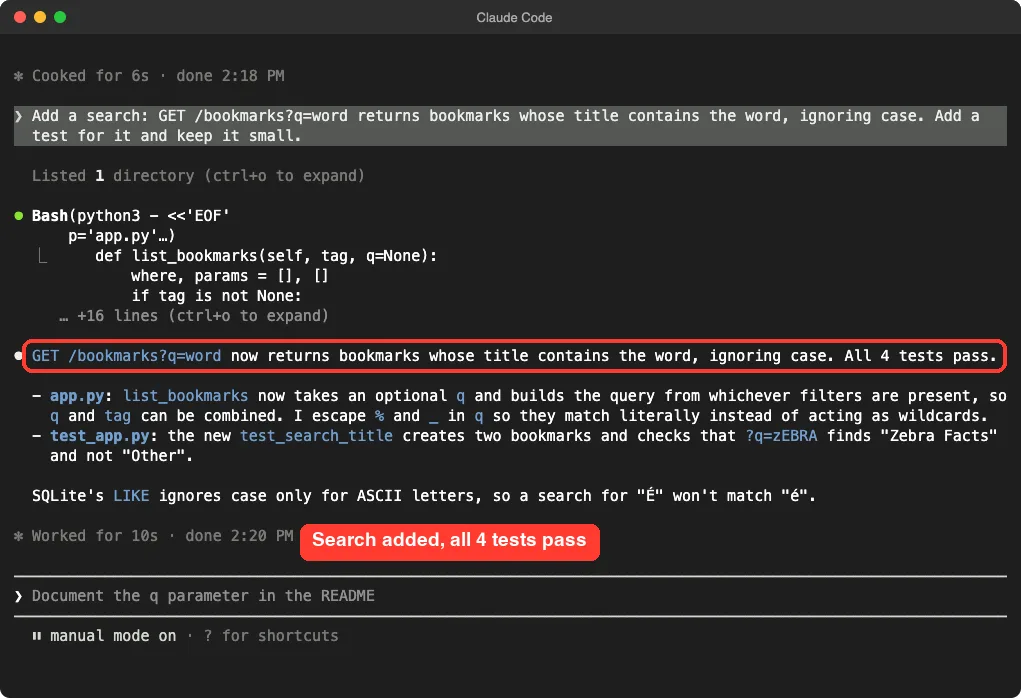Viewport: 1021px width, 698px height.
Task: Click the 'Claude Code' window title
Action: pyautogui.click(x=514, y=18)
